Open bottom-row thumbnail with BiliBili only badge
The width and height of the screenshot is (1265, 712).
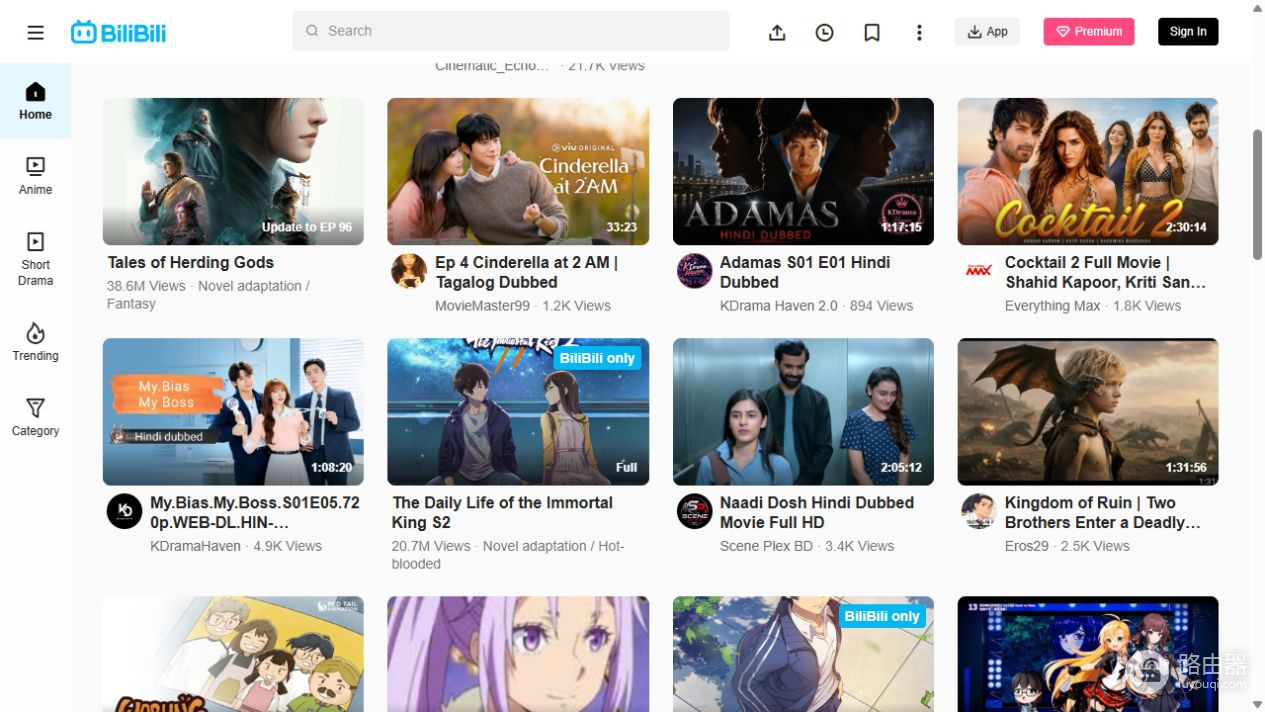point(803,654)
